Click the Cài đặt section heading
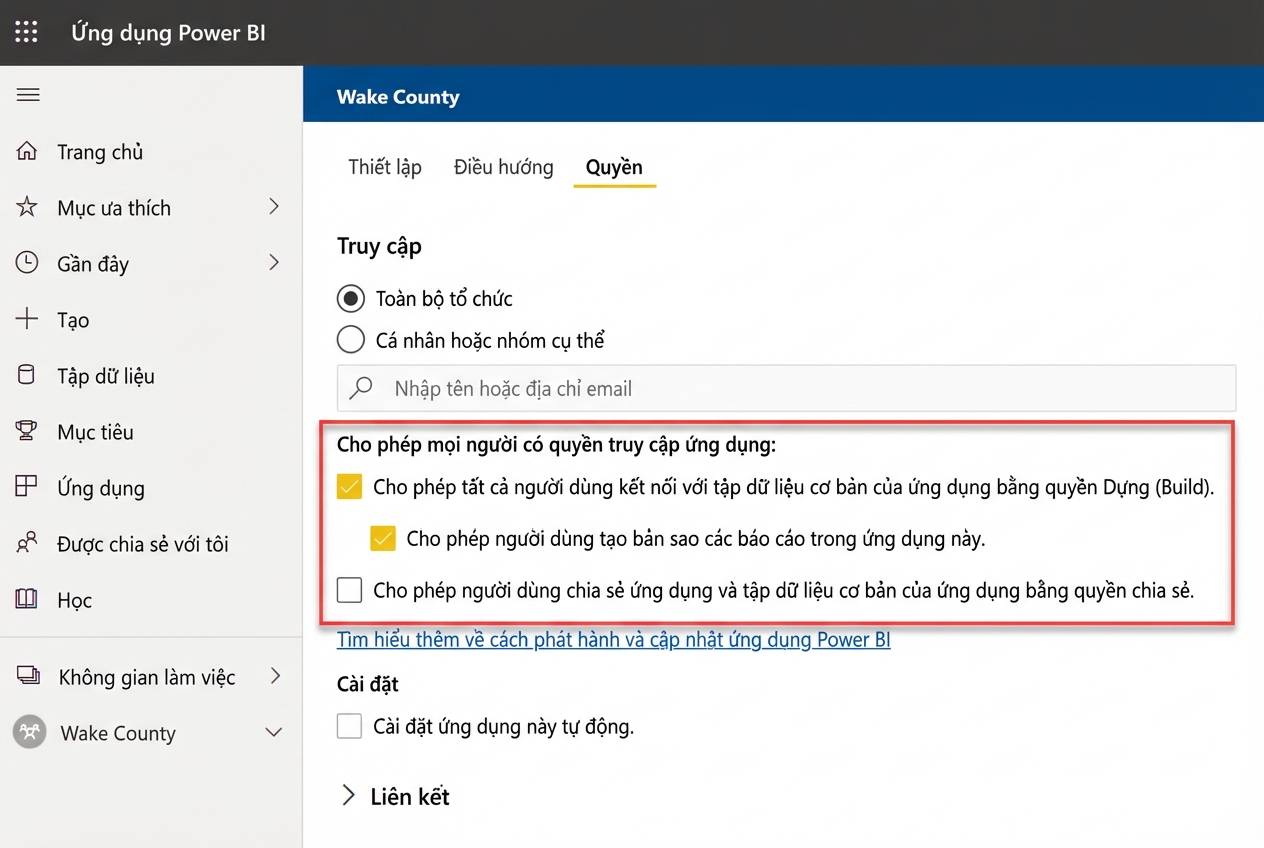1264x848 pixels. point(368,684)
